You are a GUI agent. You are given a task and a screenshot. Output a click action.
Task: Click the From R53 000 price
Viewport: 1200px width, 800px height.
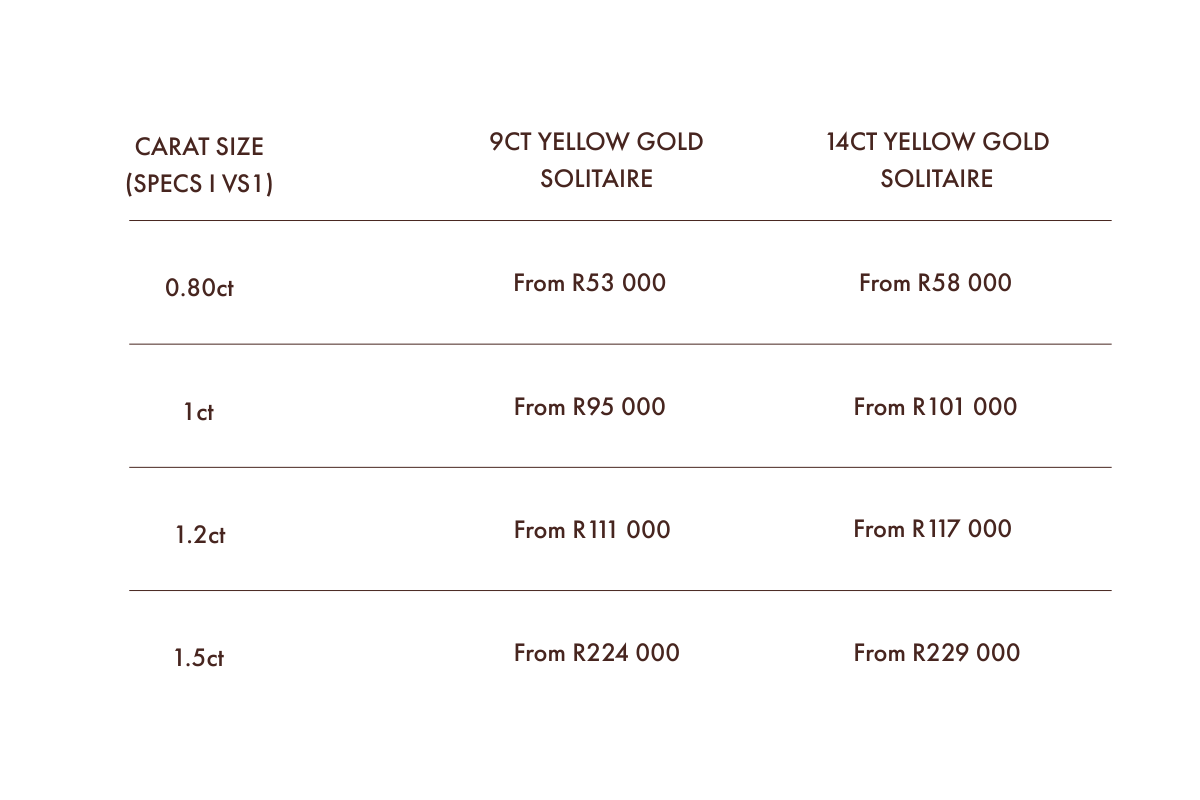(x=589, y=283)
